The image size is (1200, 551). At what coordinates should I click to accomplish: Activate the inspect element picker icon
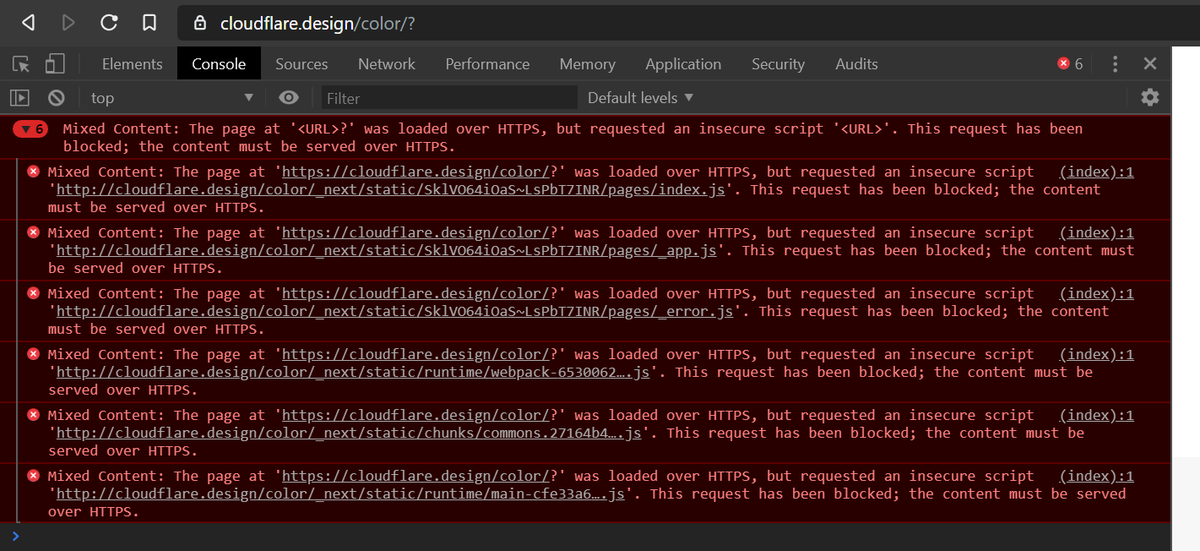pyautogui.click(x=21, y=64)
